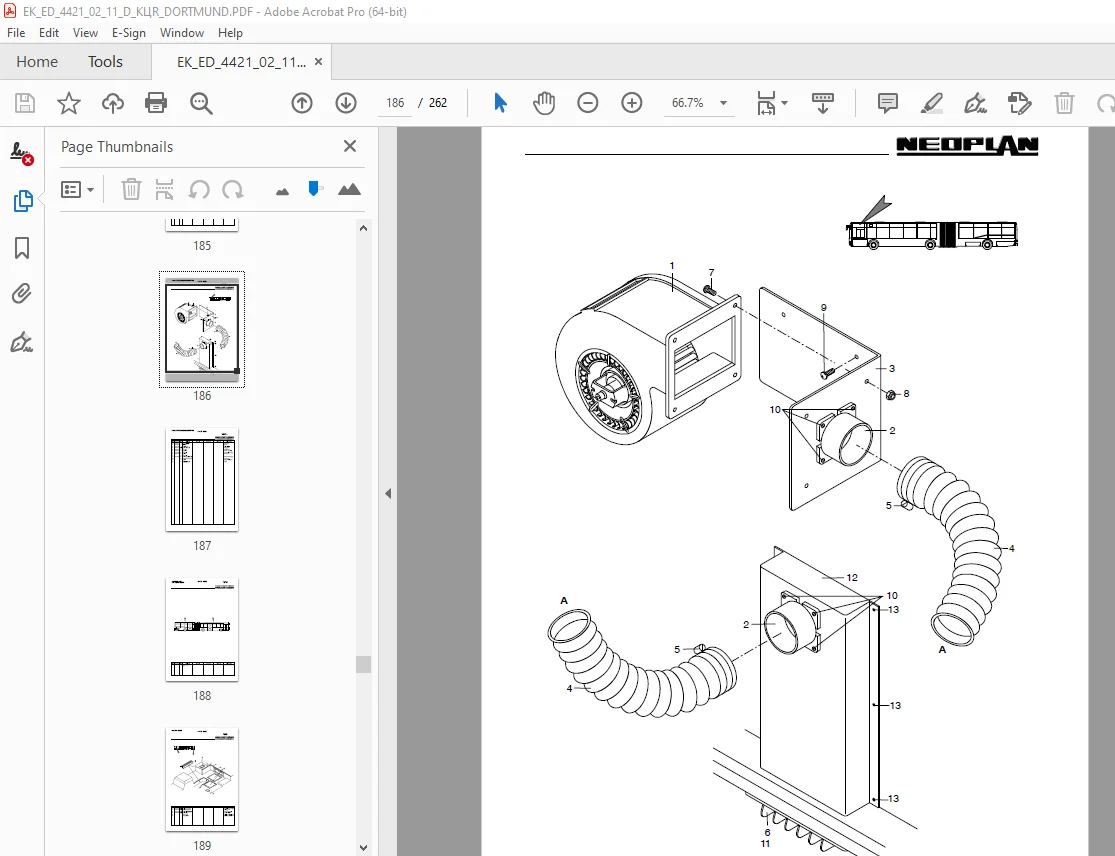Open the E-Sign menu
Screen dimensions: 1115x856
tap(129, 33)
